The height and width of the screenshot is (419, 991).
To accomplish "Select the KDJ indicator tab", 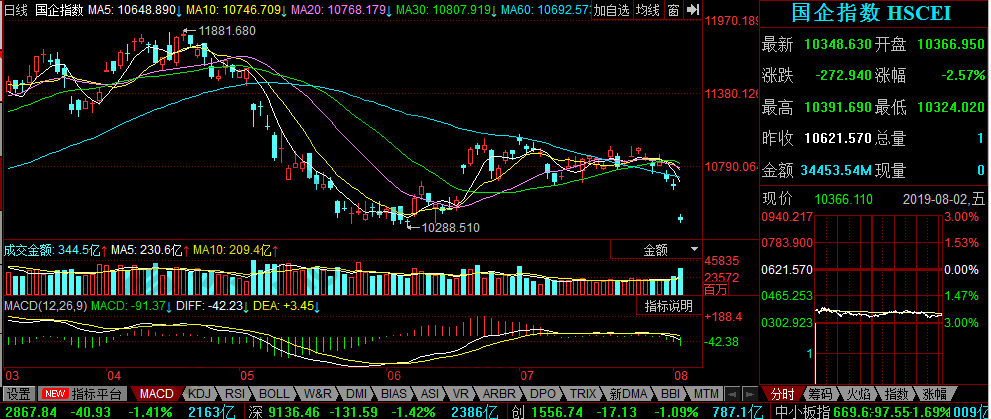I will point(200,393).
